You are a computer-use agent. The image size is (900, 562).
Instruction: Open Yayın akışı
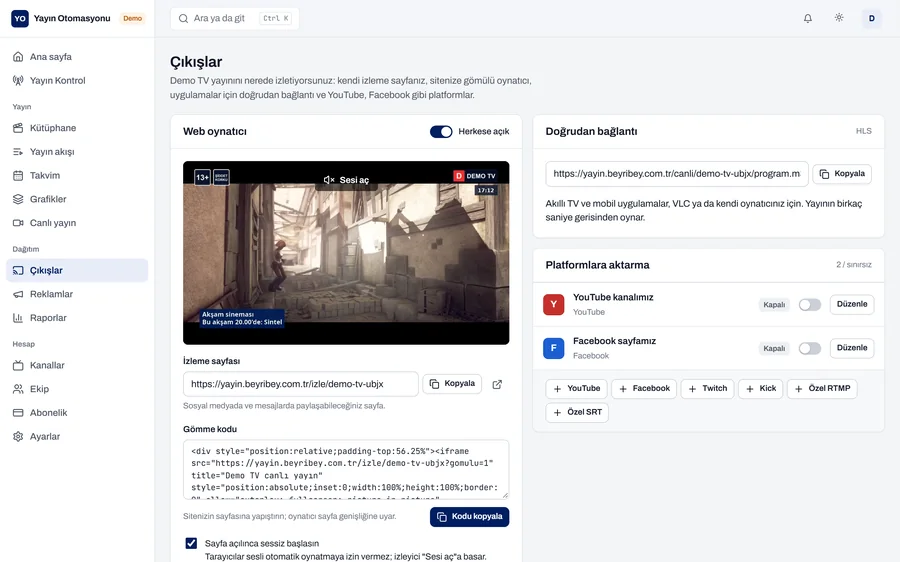tap(77, 152)
